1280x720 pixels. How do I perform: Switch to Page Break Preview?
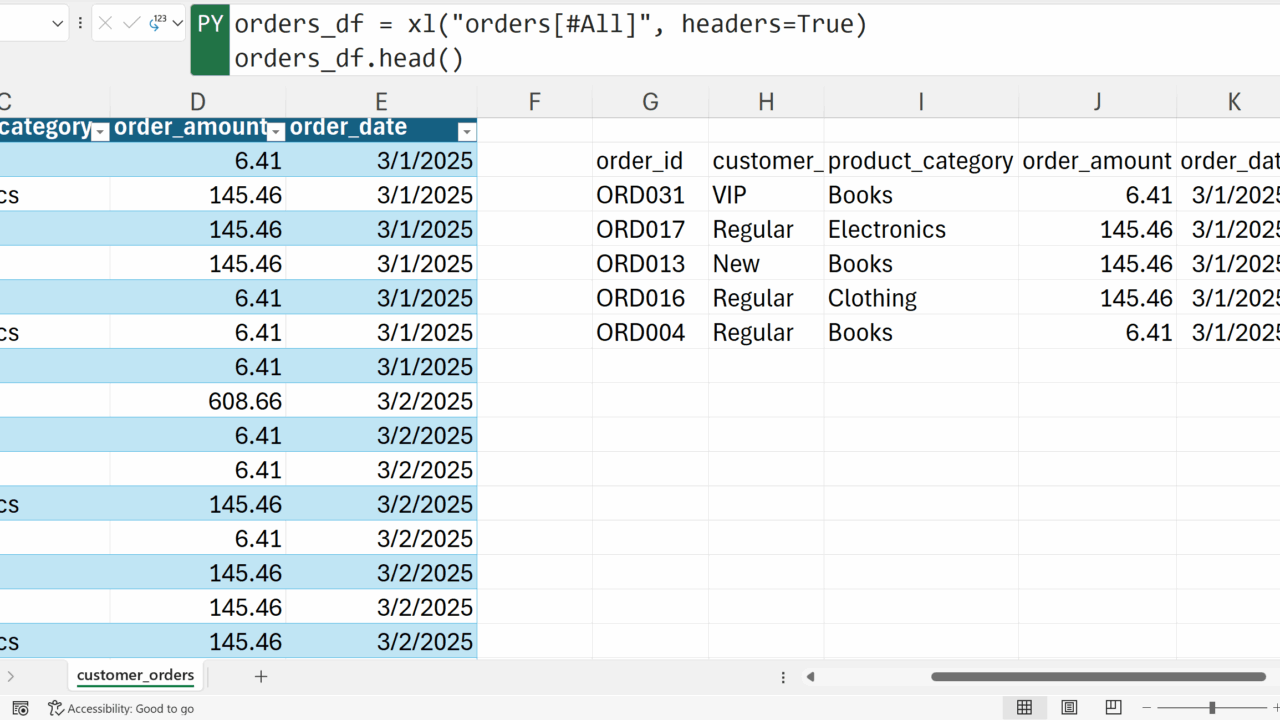pos(1113,708)
